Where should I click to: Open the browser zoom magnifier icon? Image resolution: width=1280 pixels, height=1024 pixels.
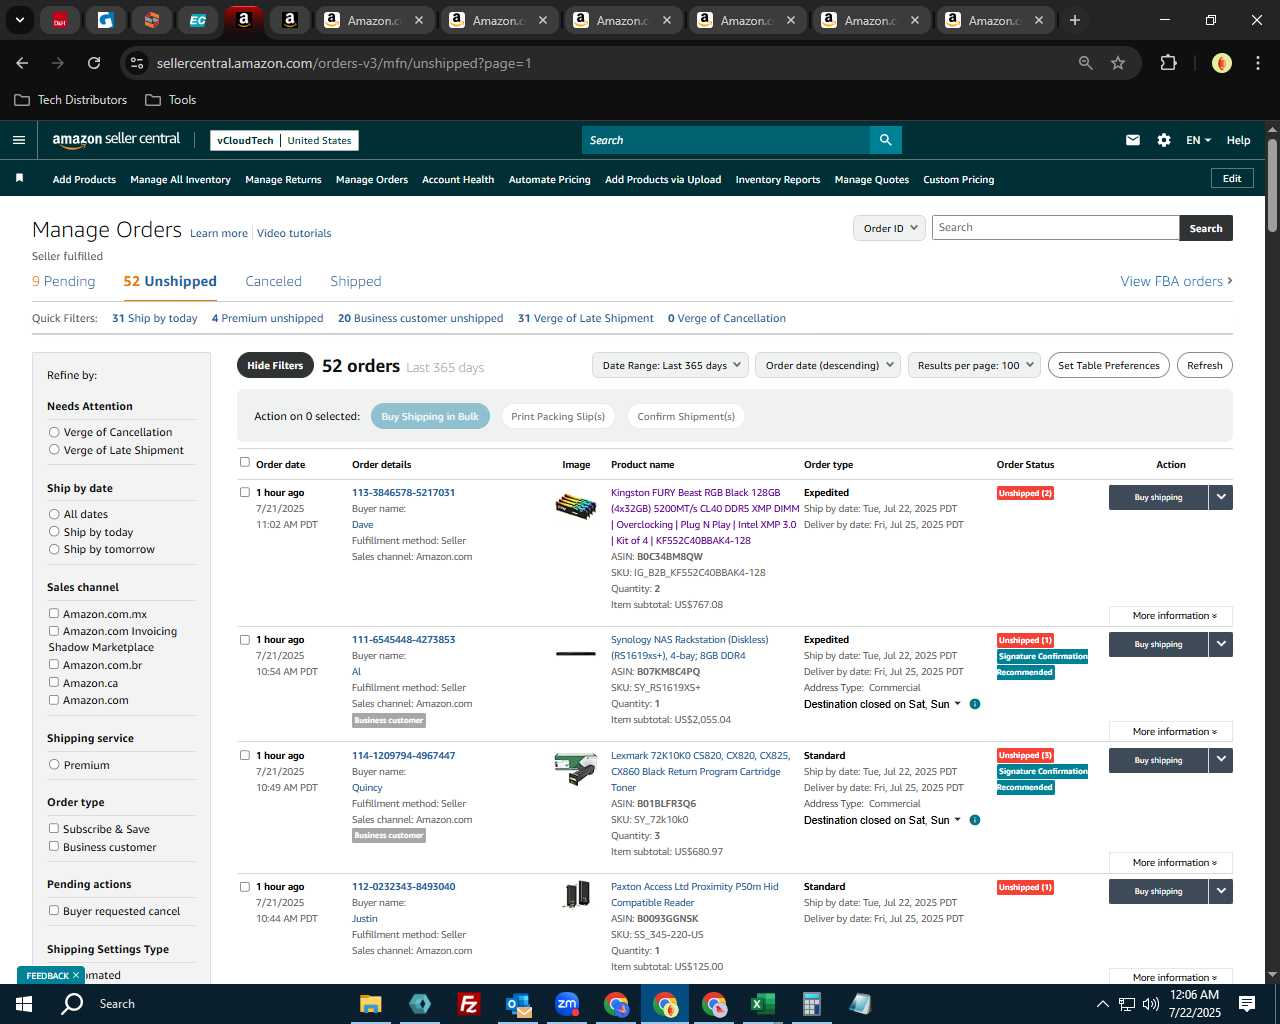tap(1085, 63)
